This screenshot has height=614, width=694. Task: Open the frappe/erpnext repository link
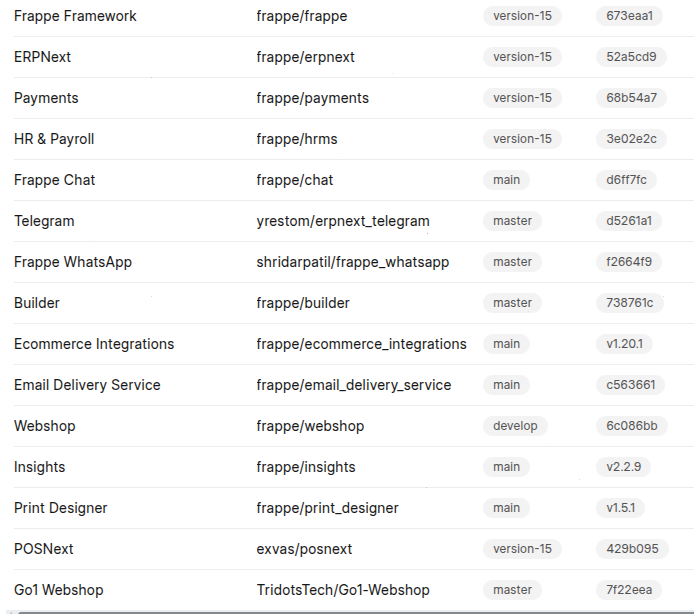point(305,57)
